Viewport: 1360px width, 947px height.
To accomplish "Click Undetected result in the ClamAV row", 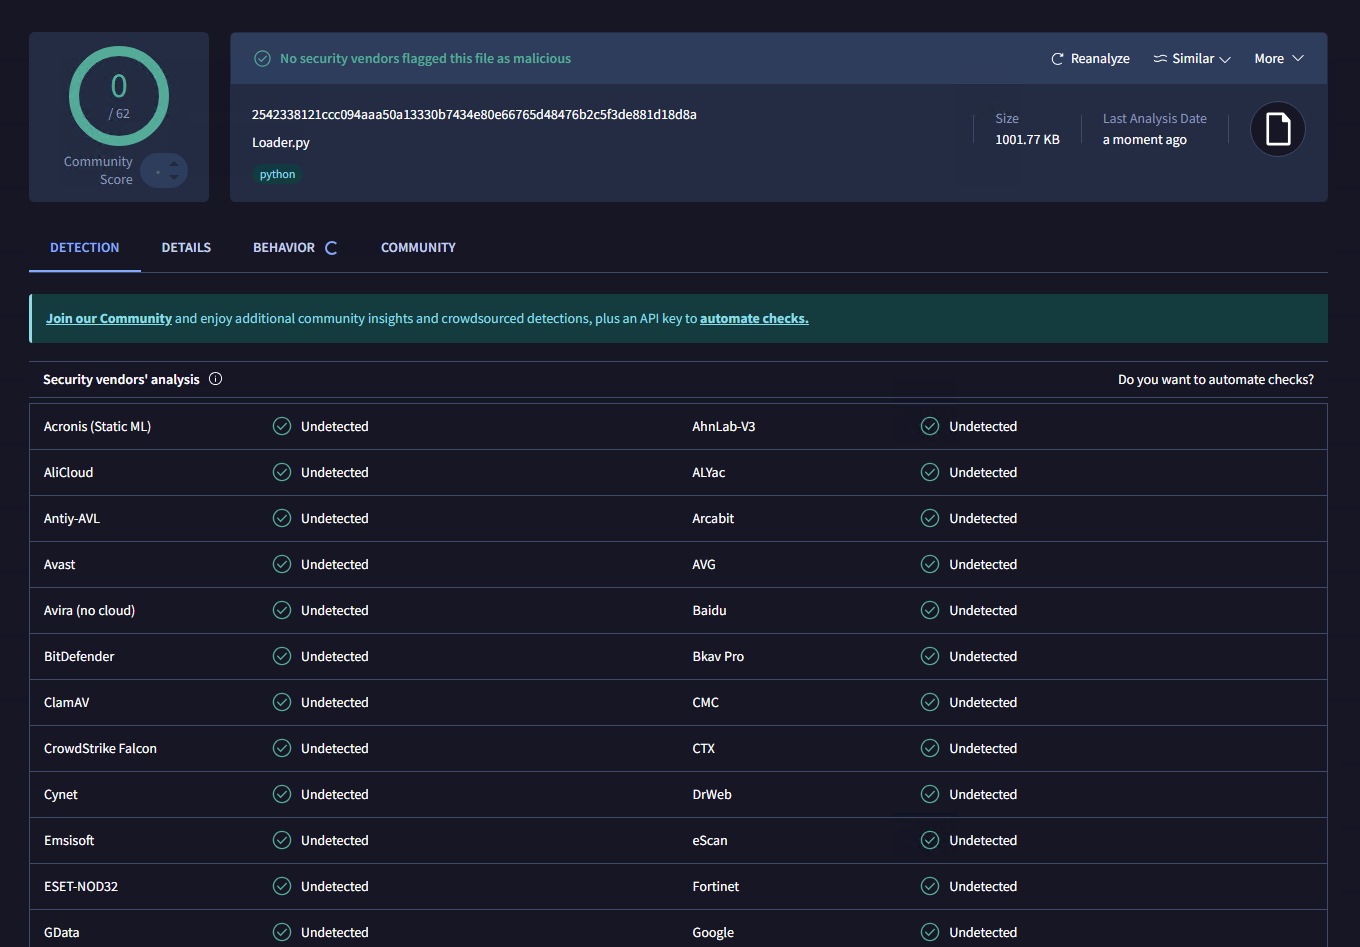I will [335, 703].
